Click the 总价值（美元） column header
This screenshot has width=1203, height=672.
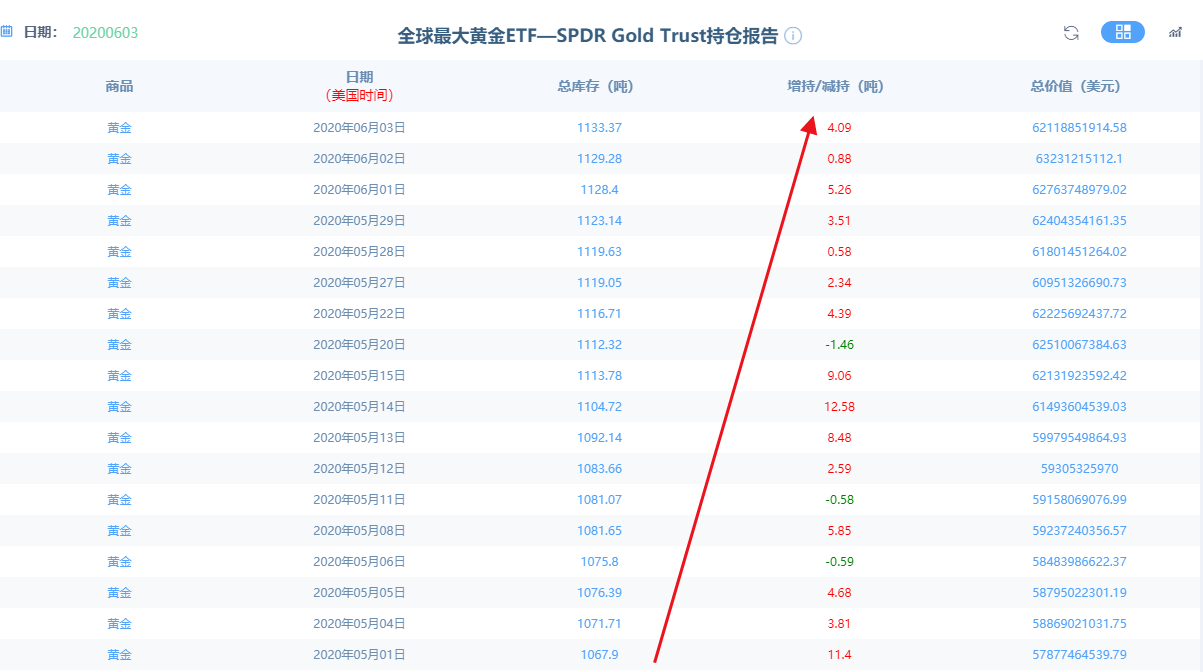[x=1079, y=87]
